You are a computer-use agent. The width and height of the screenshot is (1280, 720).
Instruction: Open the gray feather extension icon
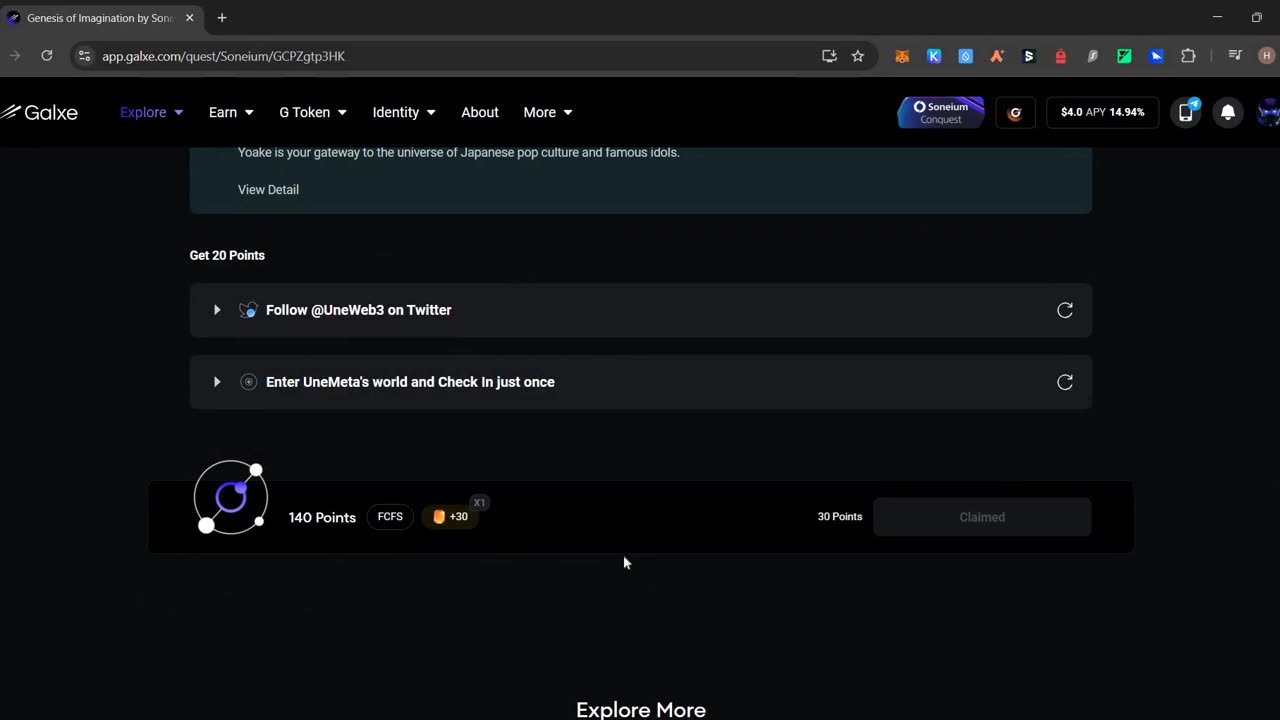[1093, 56]
